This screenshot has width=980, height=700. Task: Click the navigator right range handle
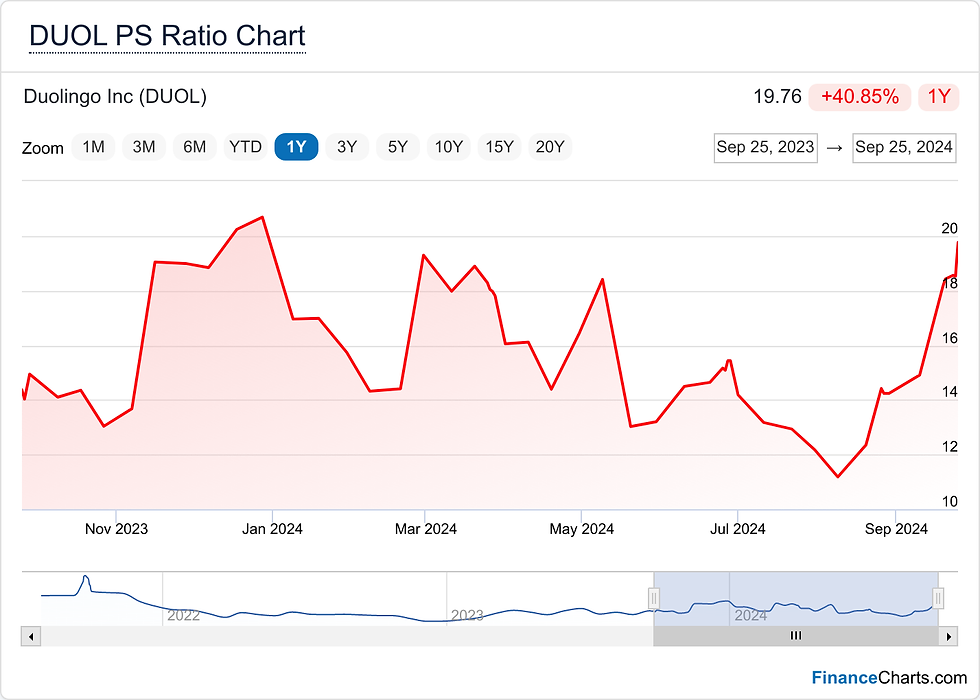coord(938,598)
